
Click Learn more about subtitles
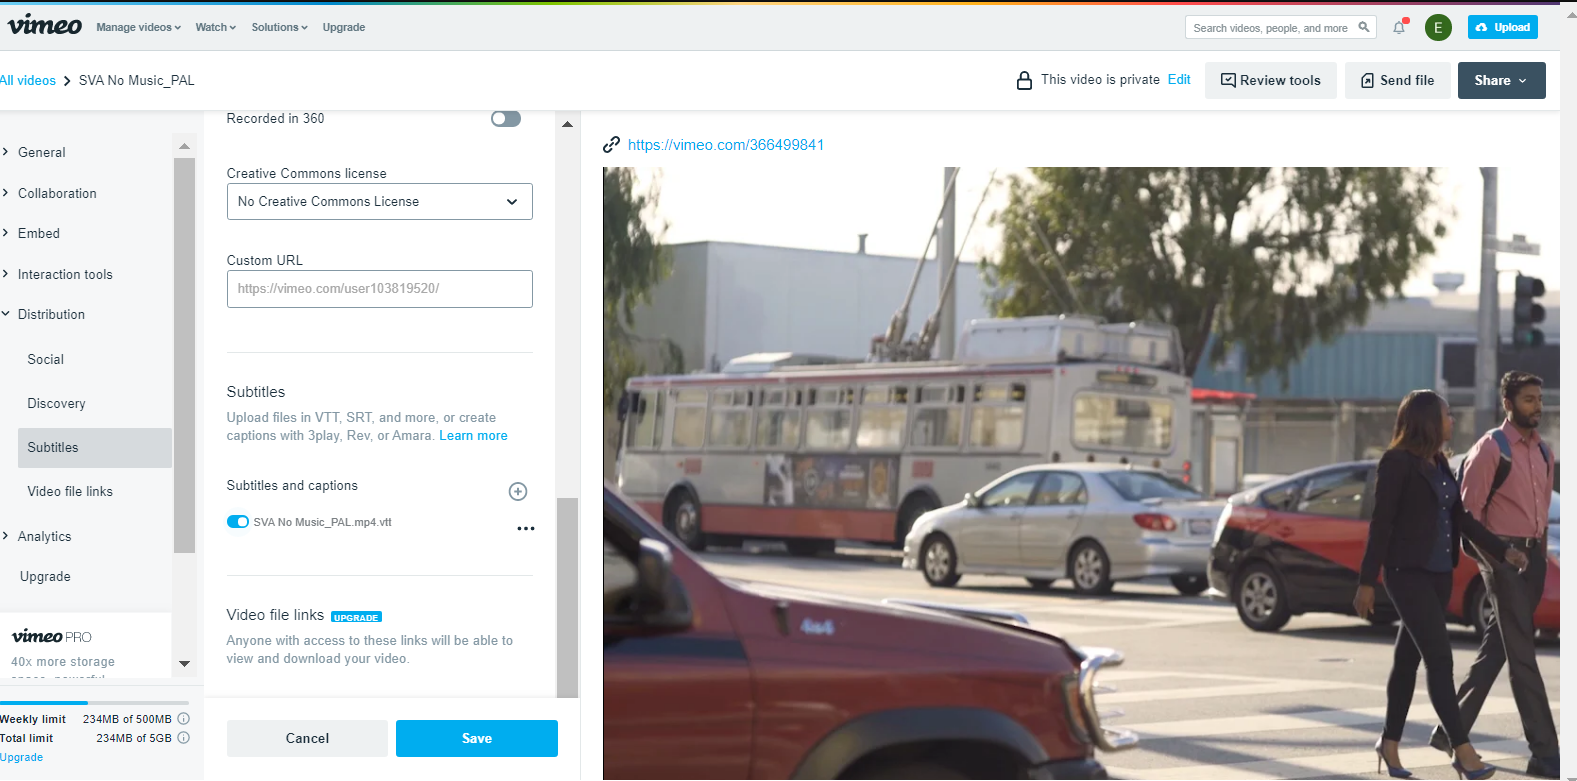473,435
